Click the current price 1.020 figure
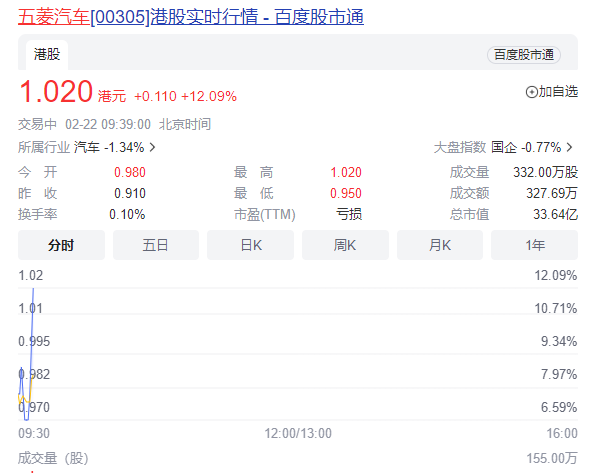This screenshot has width=592, height=473. tap(56, 92)
